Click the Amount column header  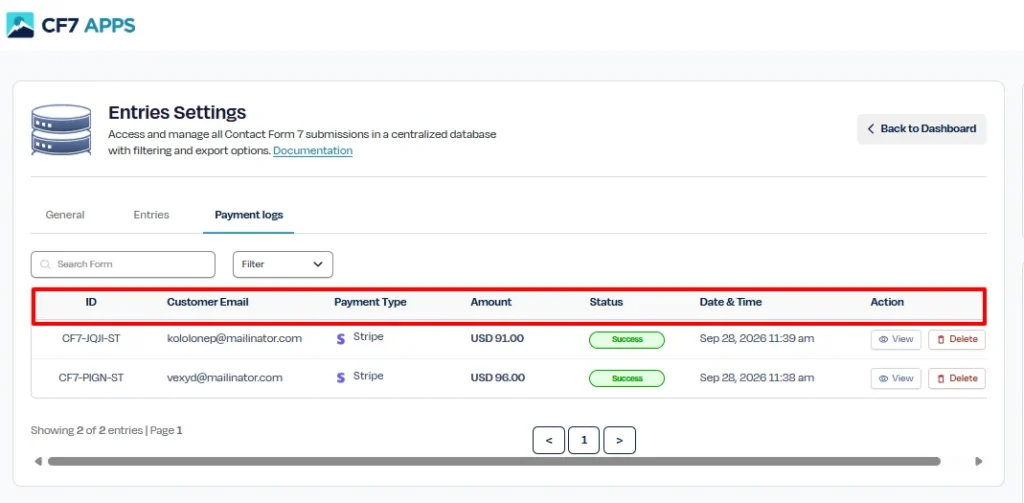[x=491, y=302]
